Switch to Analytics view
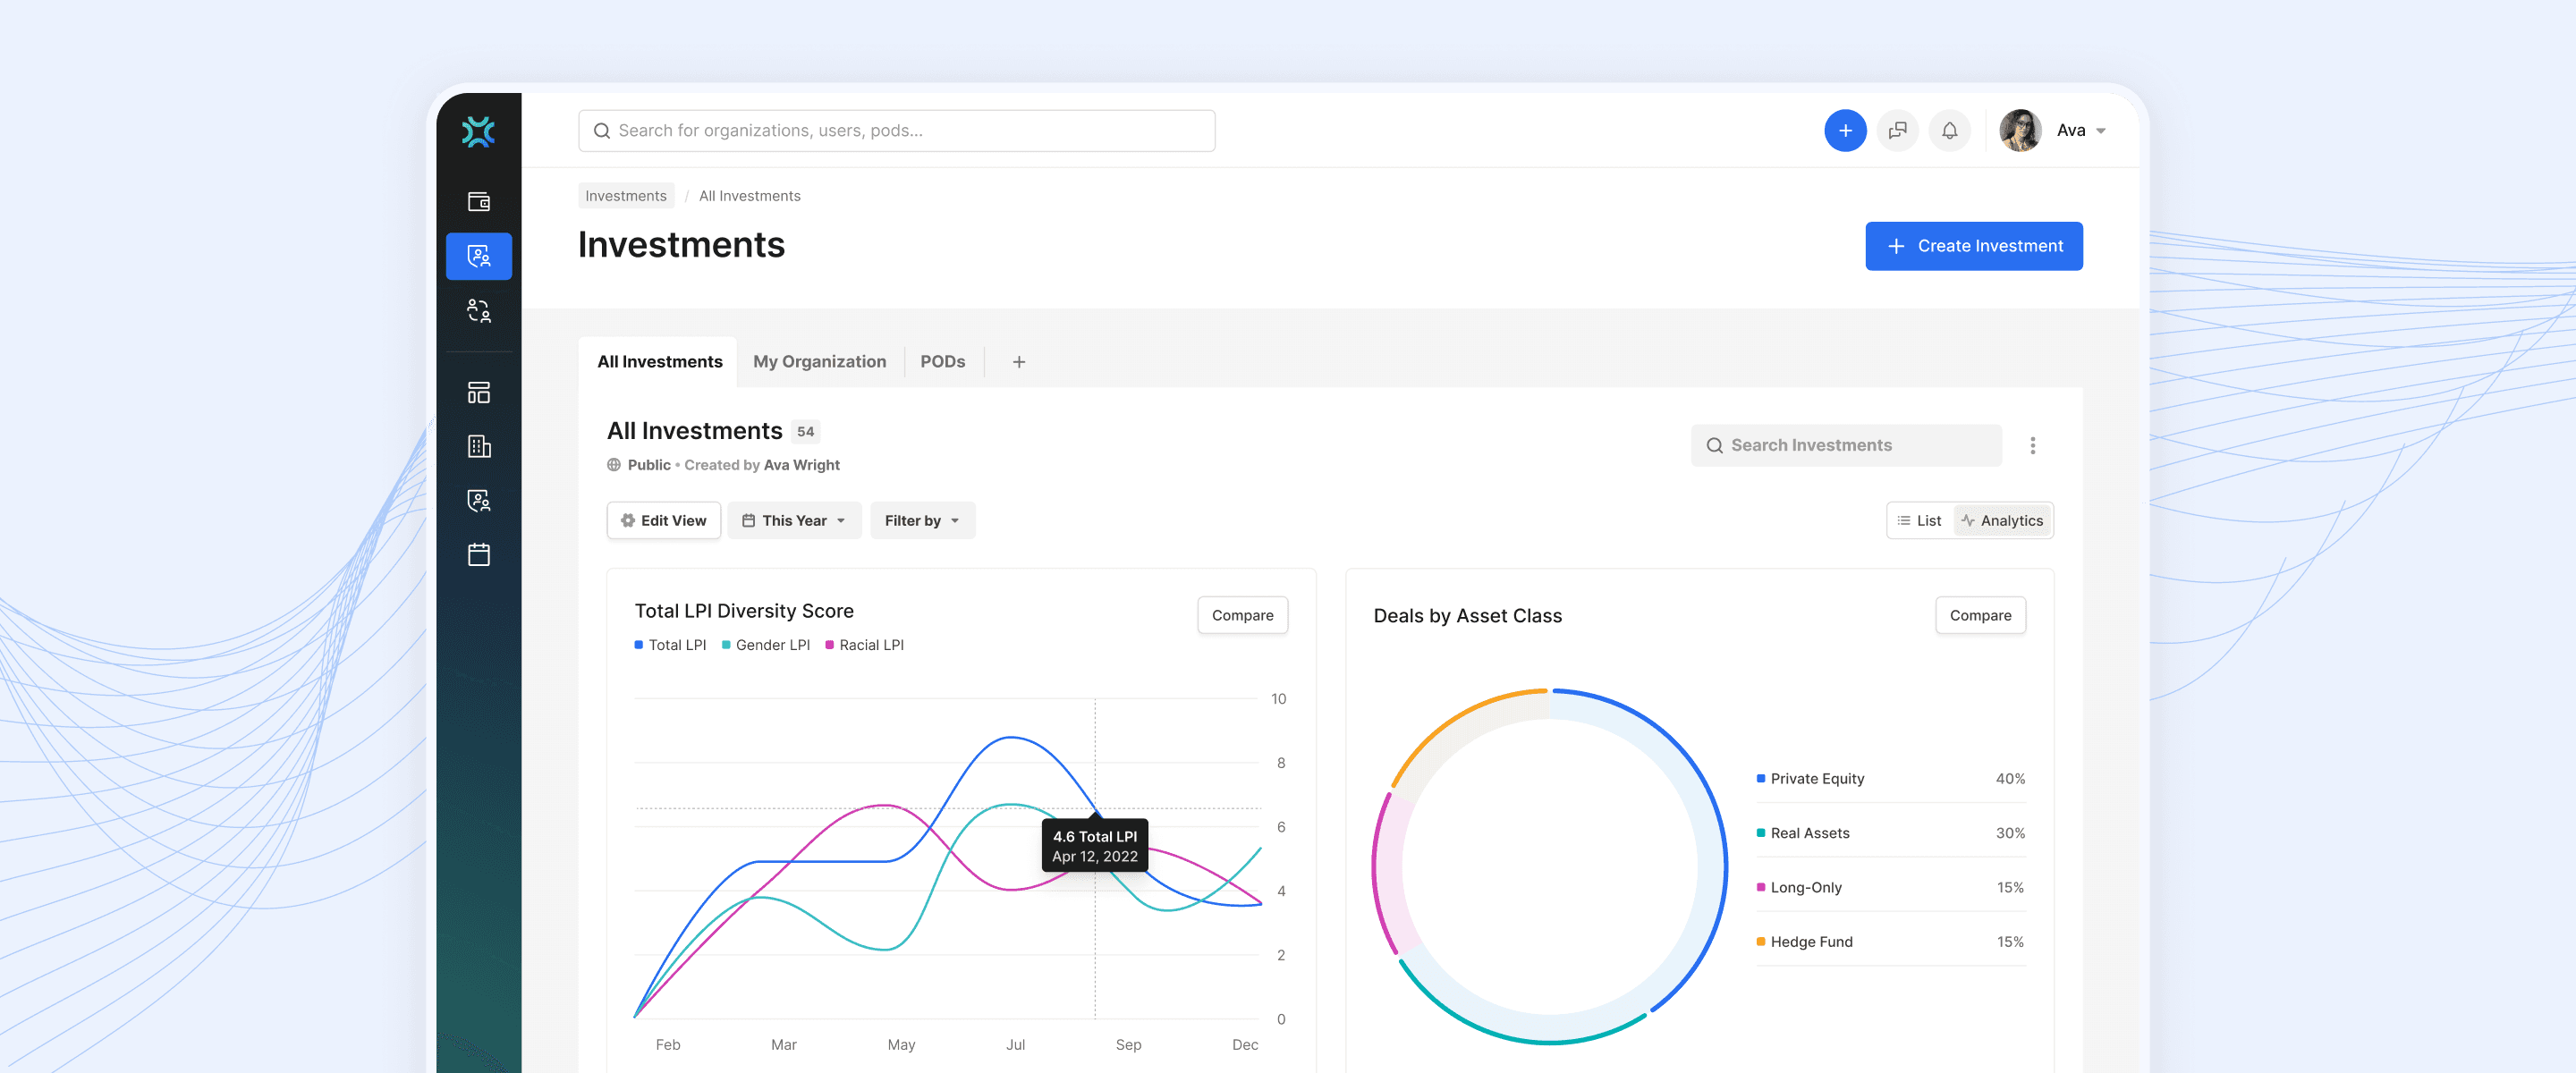 (2001, 521)
